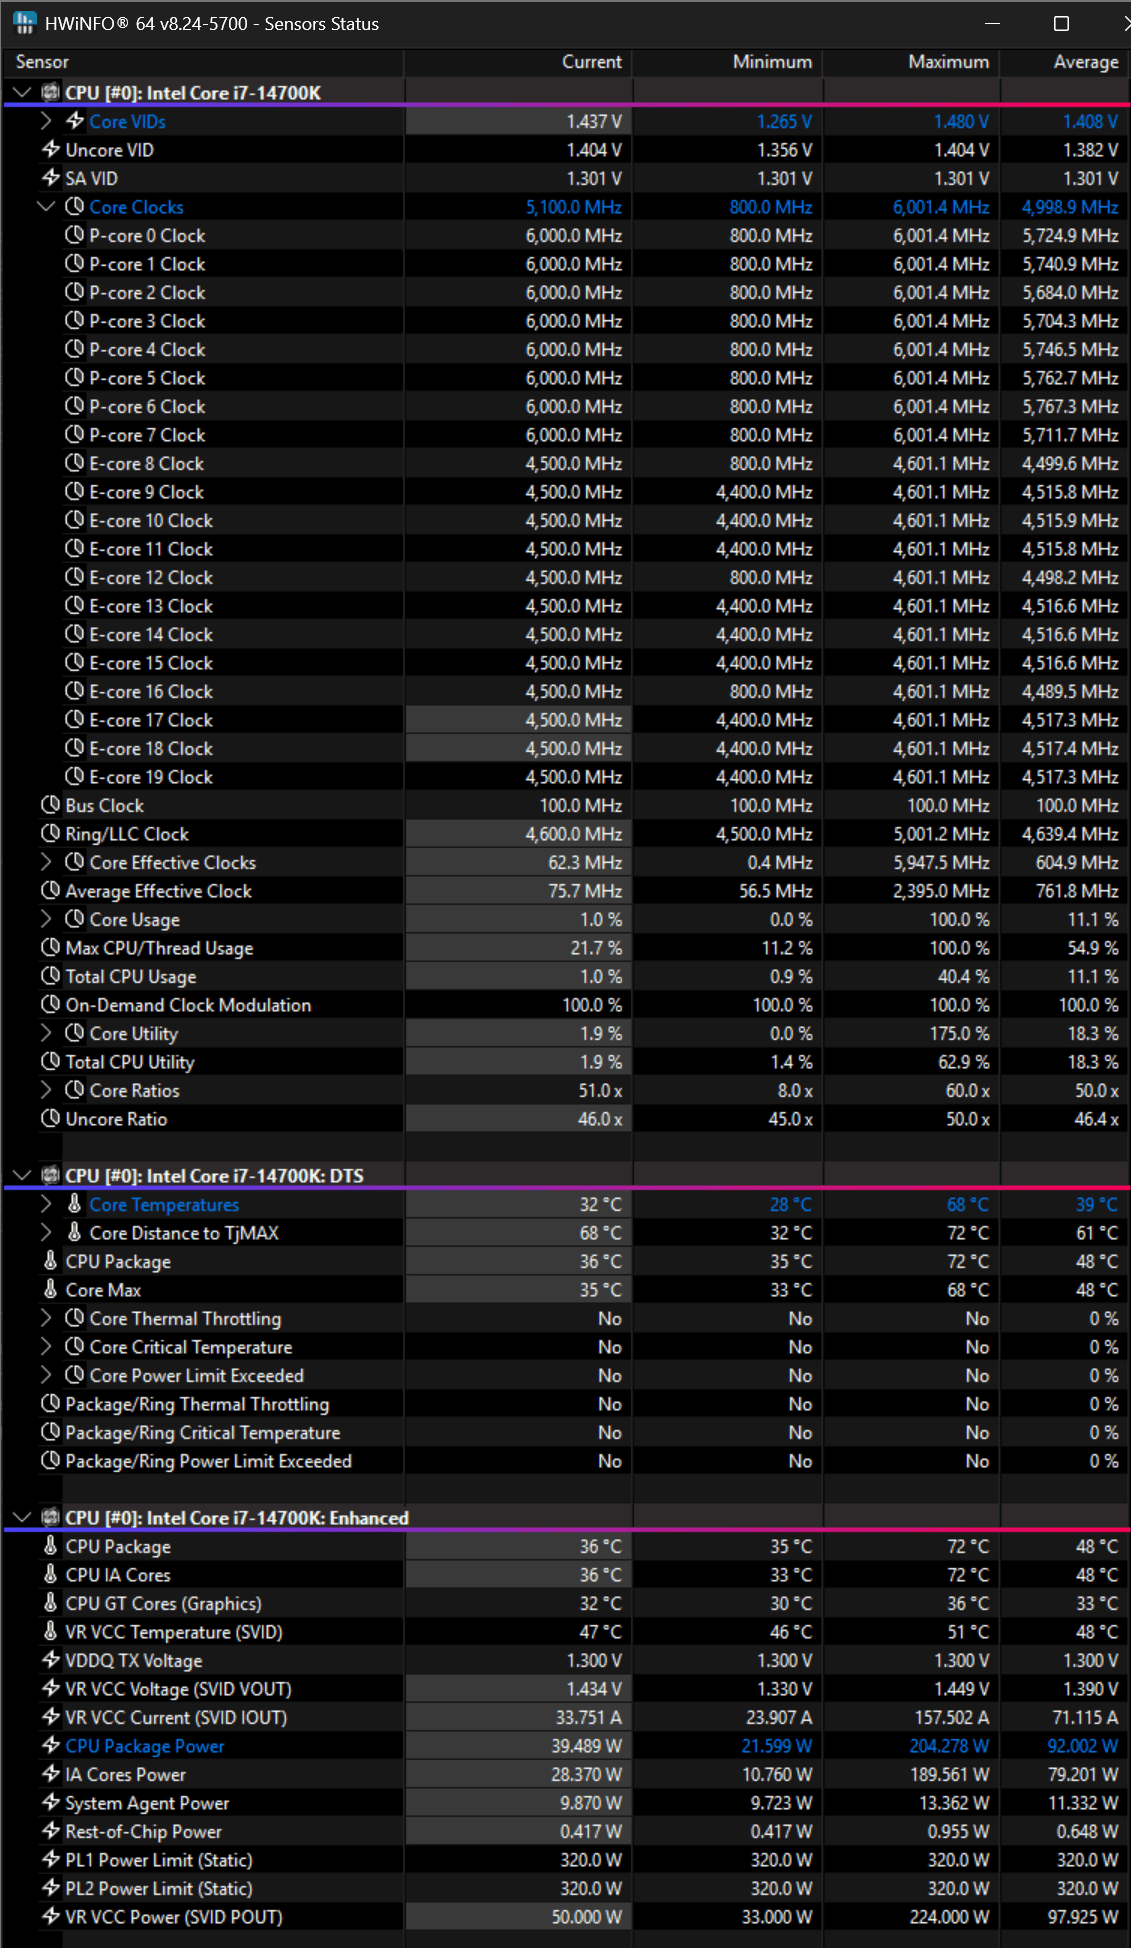Click the clock icon of E-core 8 Clock

point(75,463)
